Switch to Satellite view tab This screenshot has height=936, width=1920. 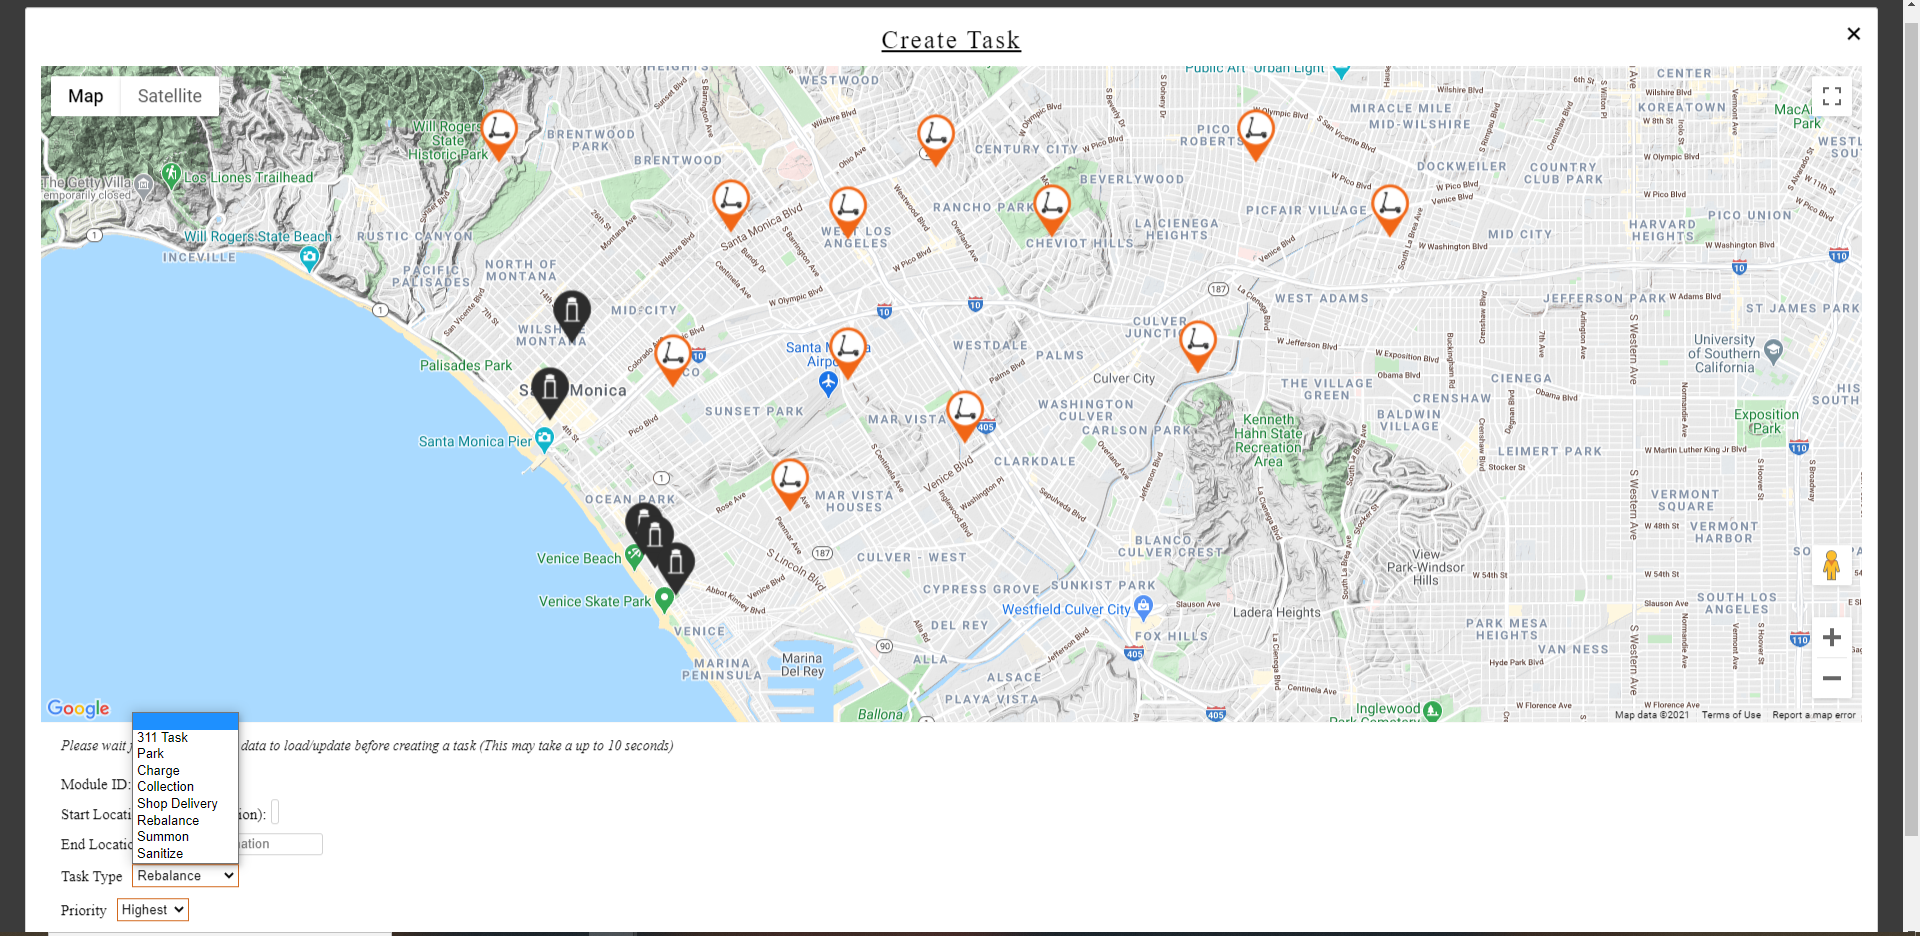[170, 96]
